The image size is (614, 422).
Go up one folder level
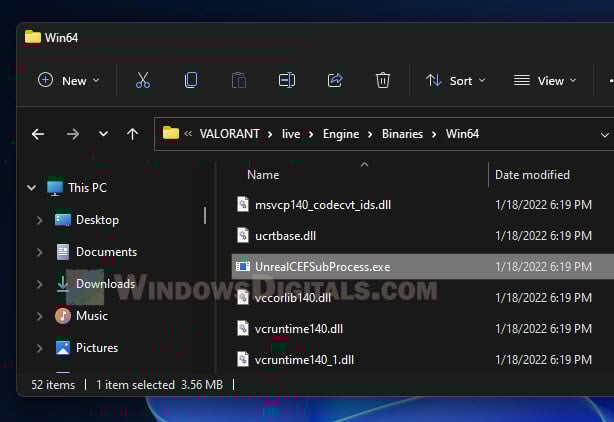[x=132, y=134]
